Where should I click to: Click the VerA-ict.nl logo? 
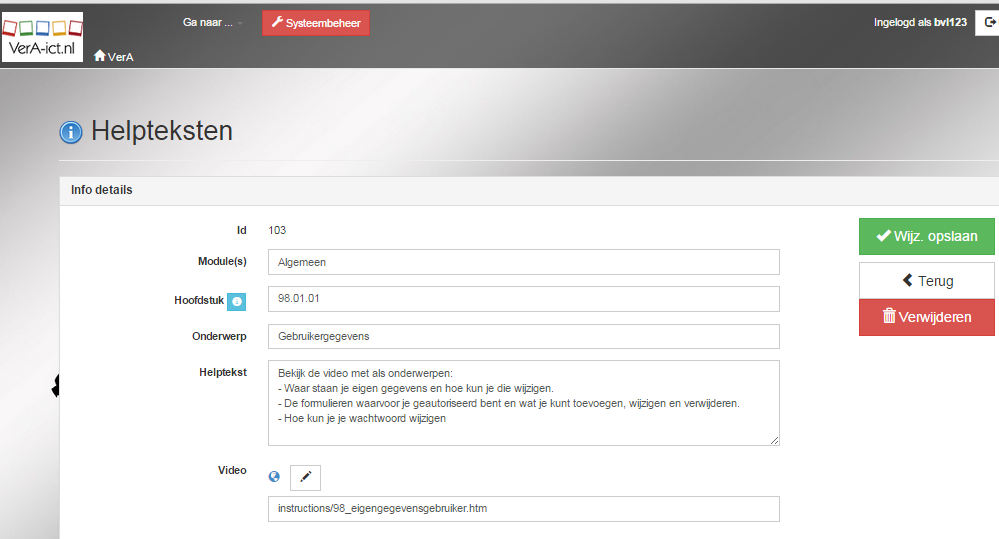(x=42, y=37)
